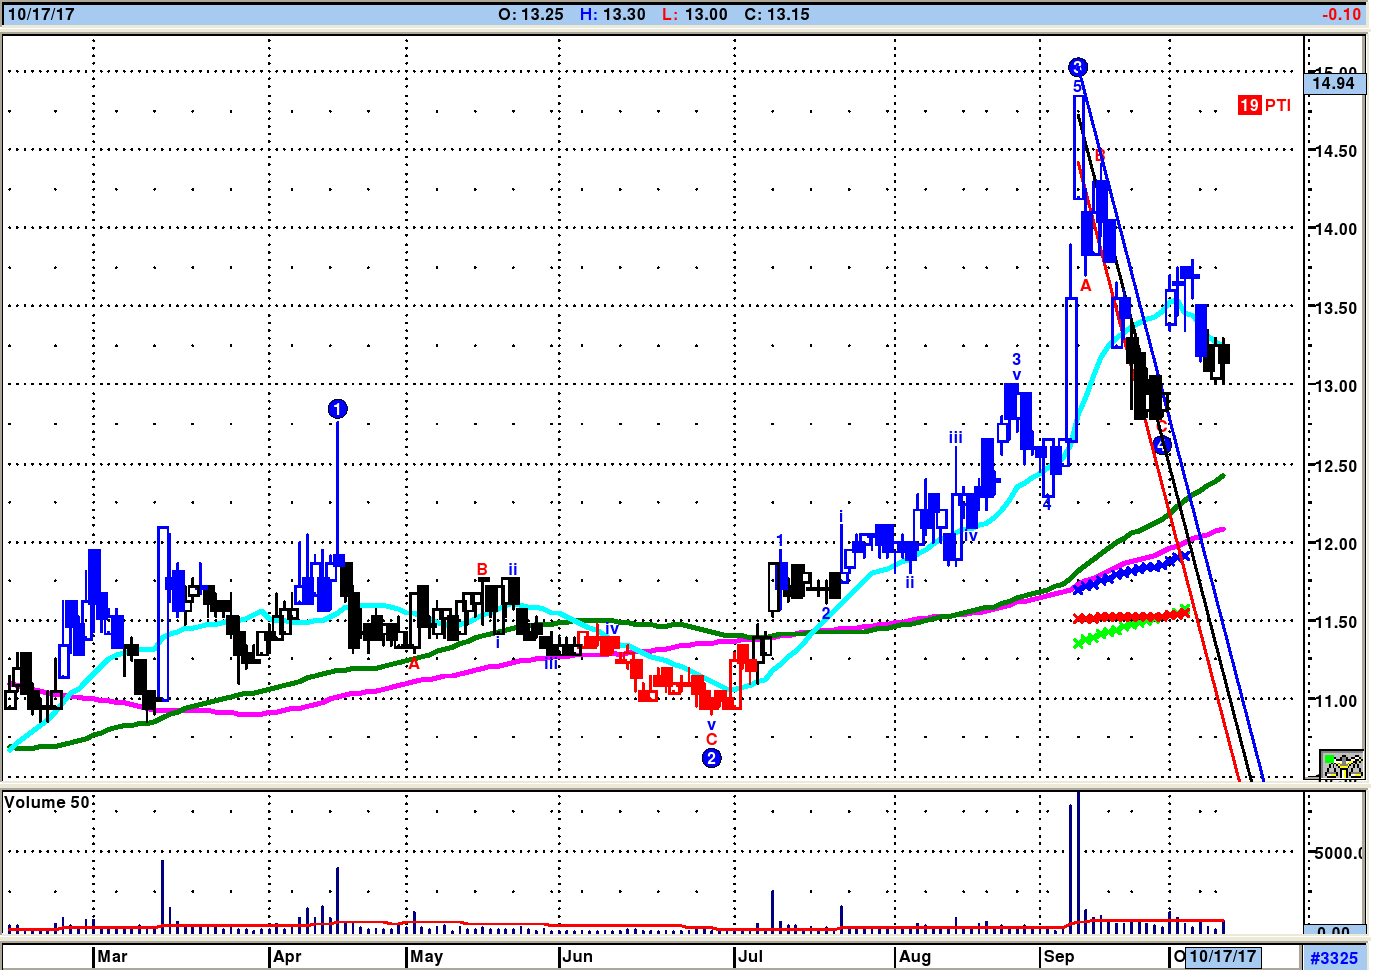Select the blue wave 5 label at the top
1400x970 pixels.
coord(1078,87)
